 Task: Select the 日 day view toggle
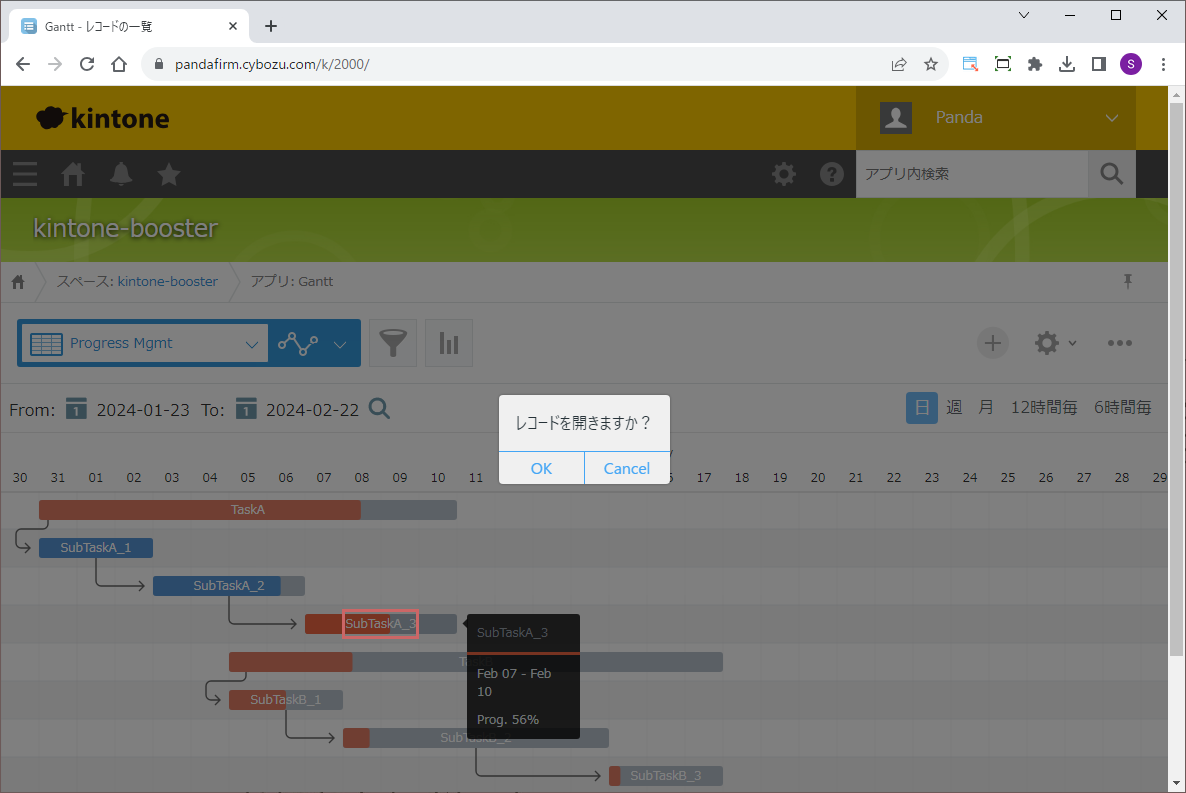click(x=922, y=408)
